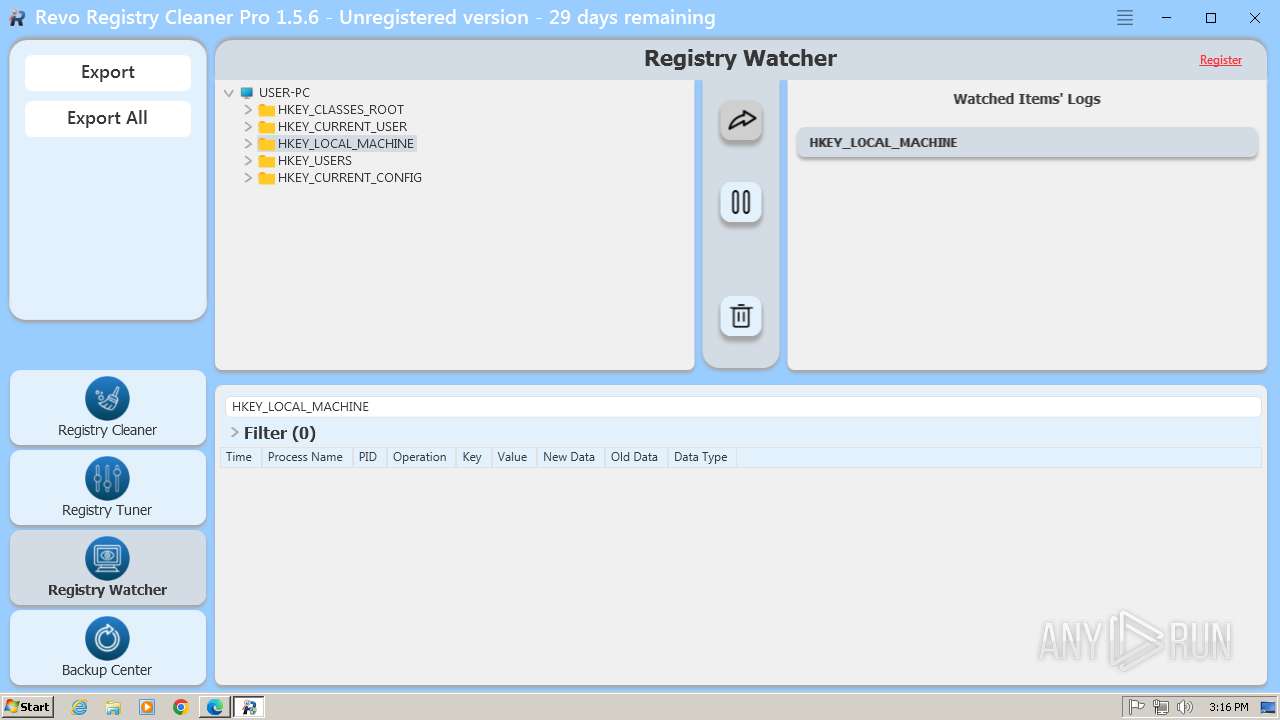Select HKEY_LOCAL_MACHINE tree label
The width and height of the screenshot is (1280, 720).
point(345,144)
